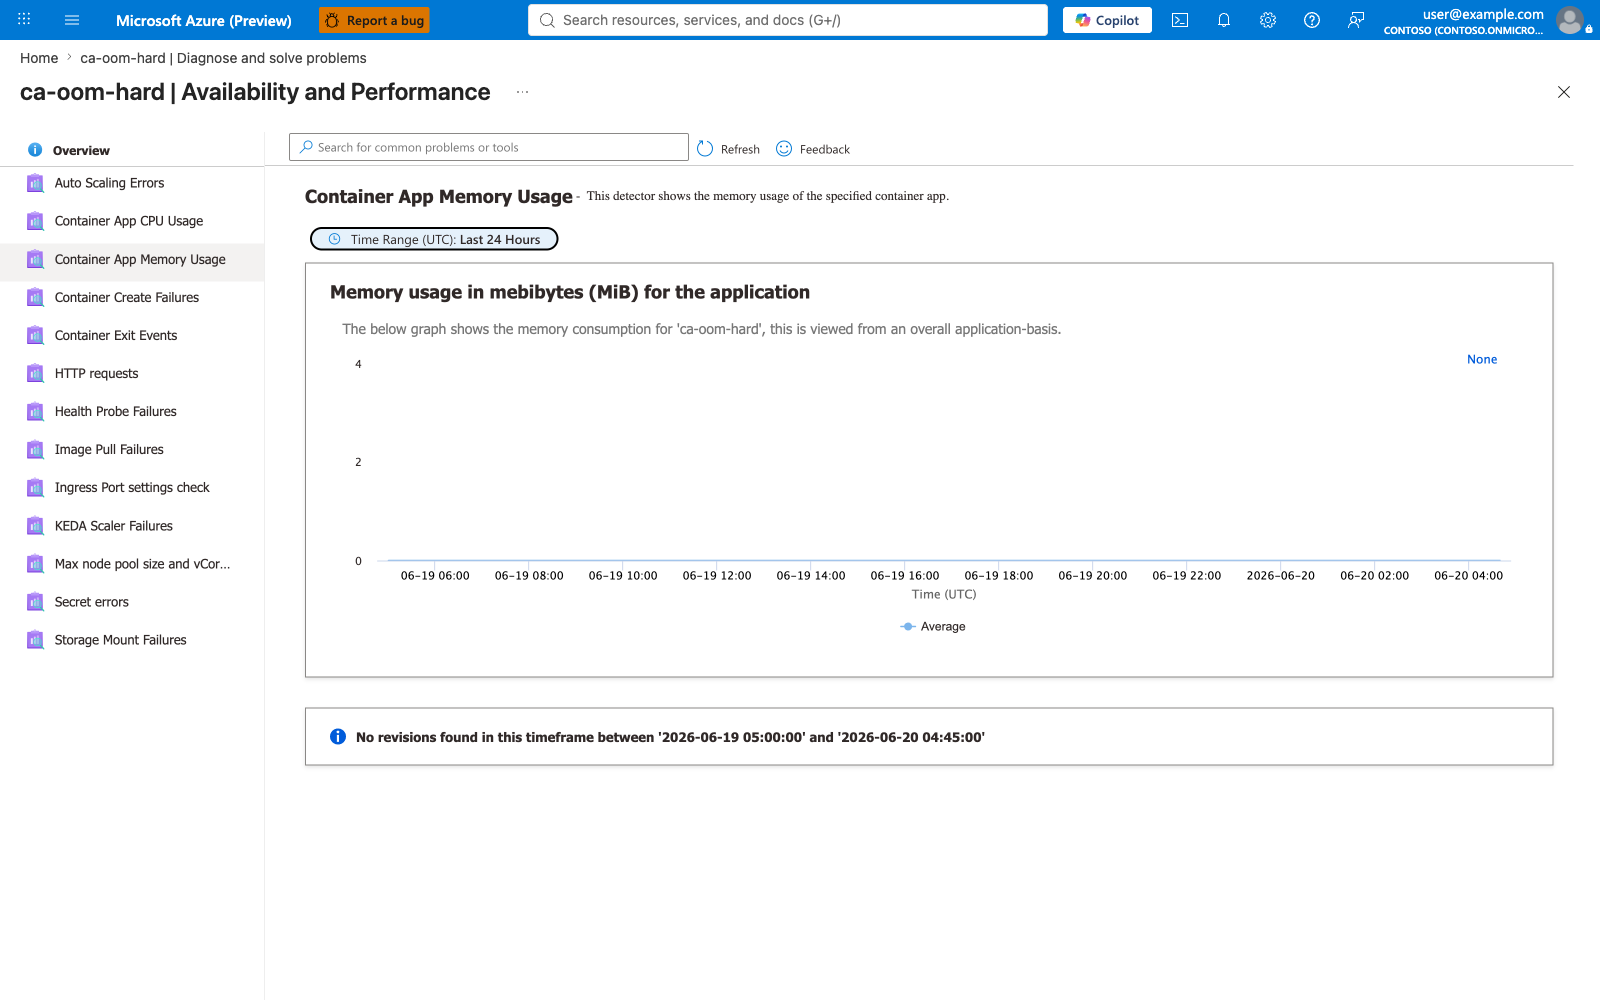Click the Max node pool size chart icon
Screen dimensions: 1600x1000
tap(35, 563)
